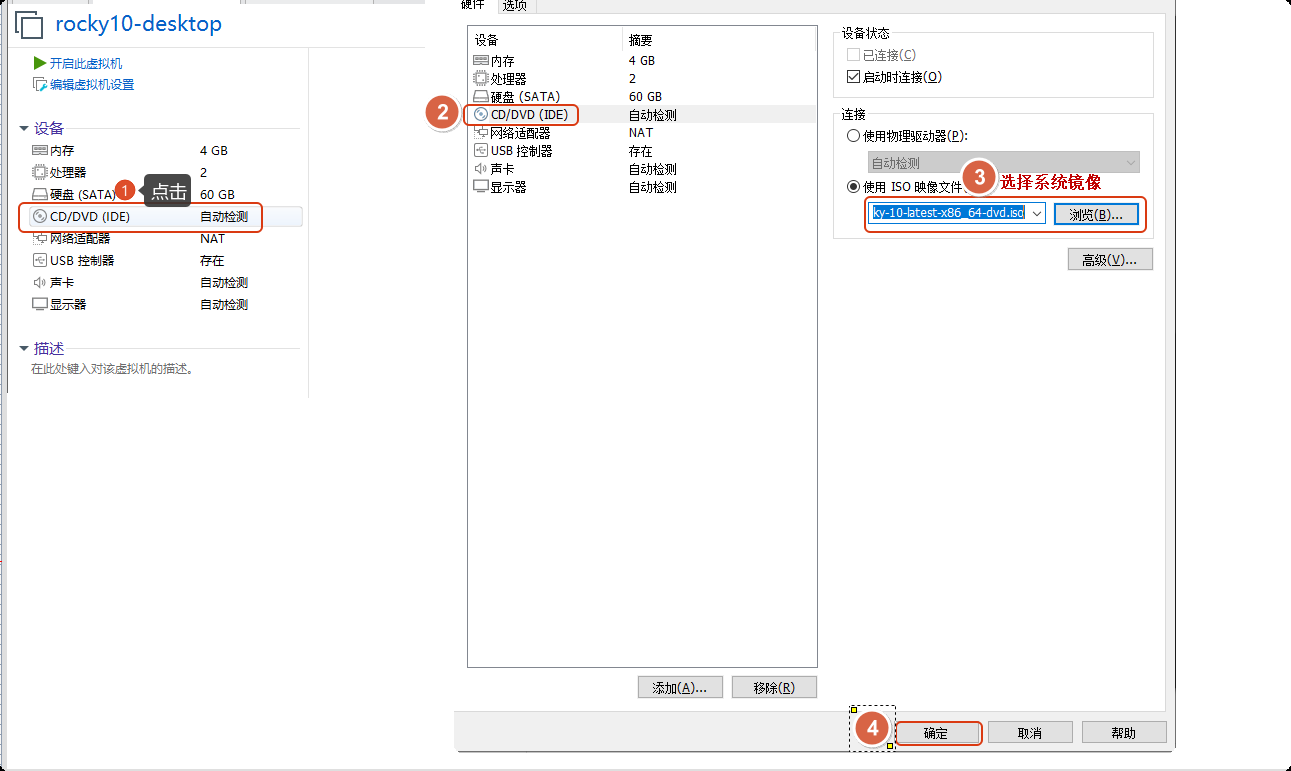Select the 使用物理驱动器 radio button

point(853,136)
